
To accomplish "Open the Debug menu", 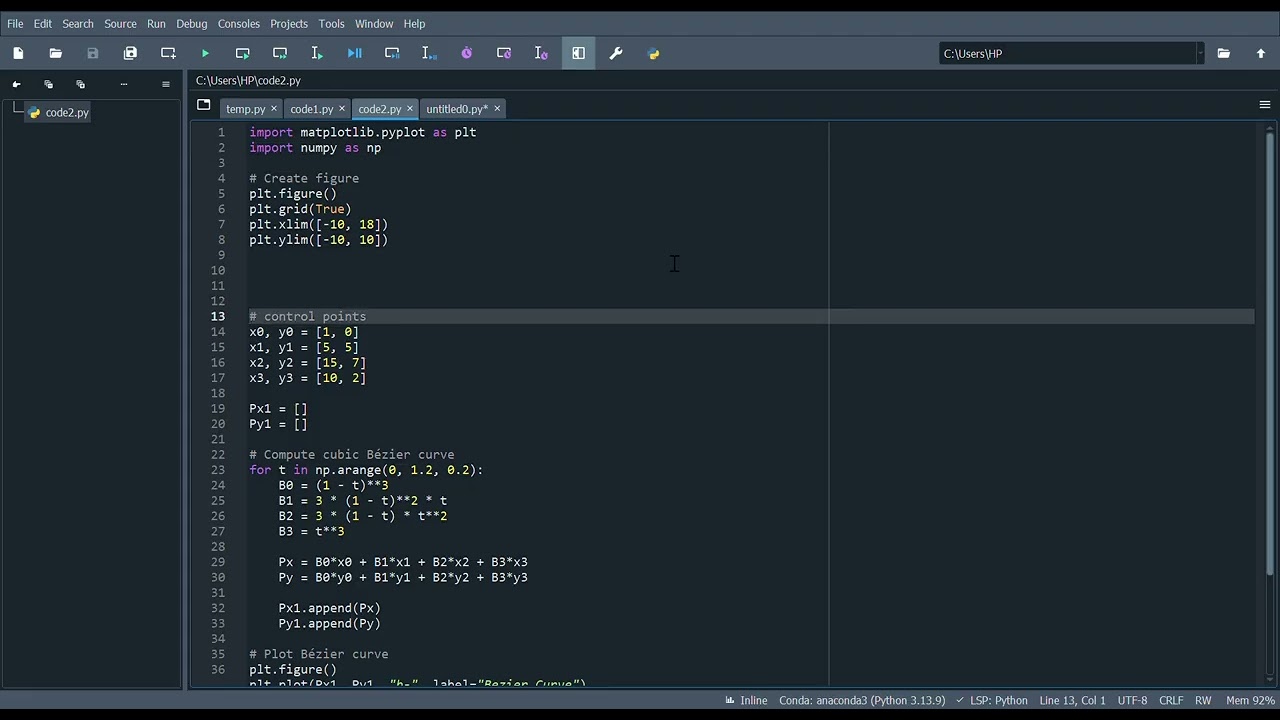I will coord(192,24).
